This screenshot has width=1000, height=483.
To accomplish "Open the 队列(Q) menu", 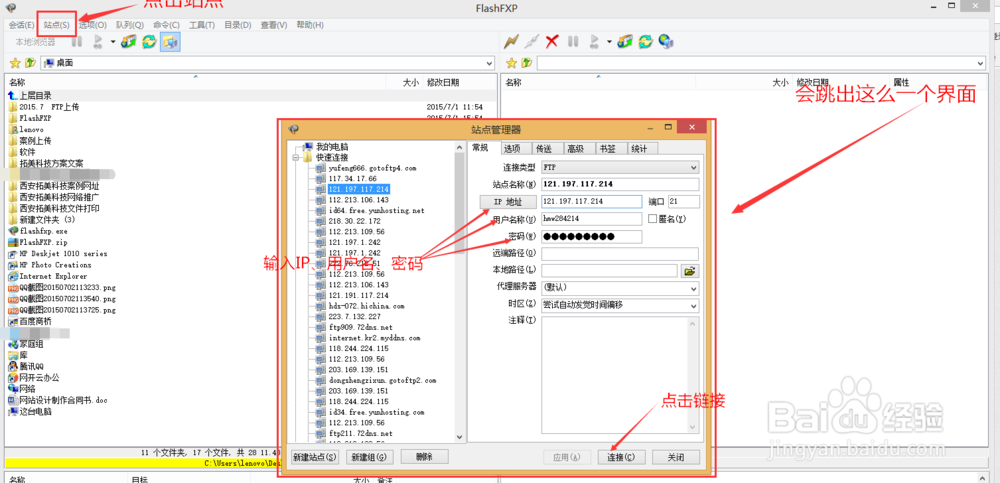I will click(129, 25).
